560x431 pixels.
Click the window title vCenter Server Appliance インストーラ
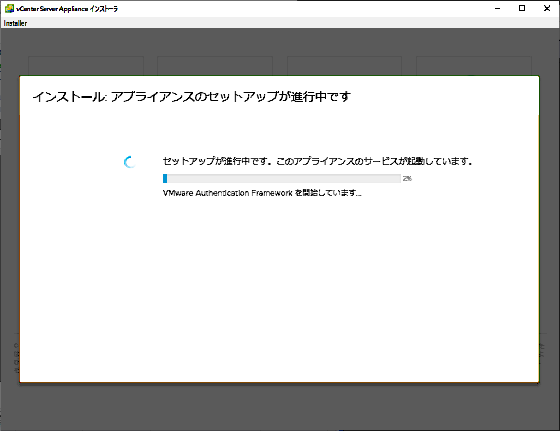pos(67,9)
